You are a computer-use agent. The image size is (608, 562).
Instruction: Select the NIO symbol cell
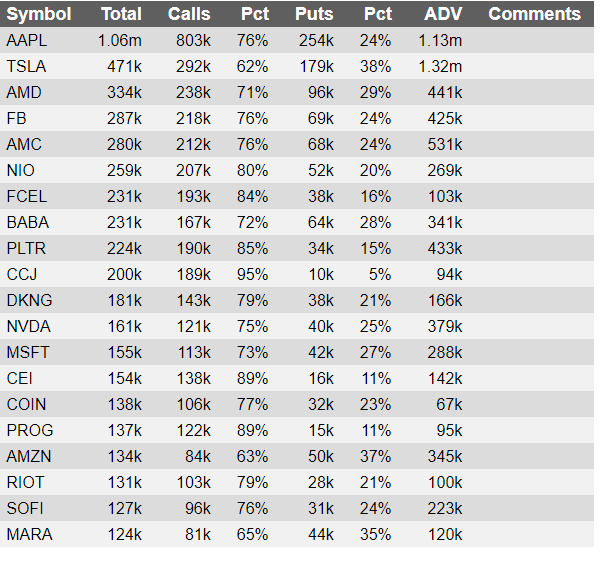tap(21, 170)
